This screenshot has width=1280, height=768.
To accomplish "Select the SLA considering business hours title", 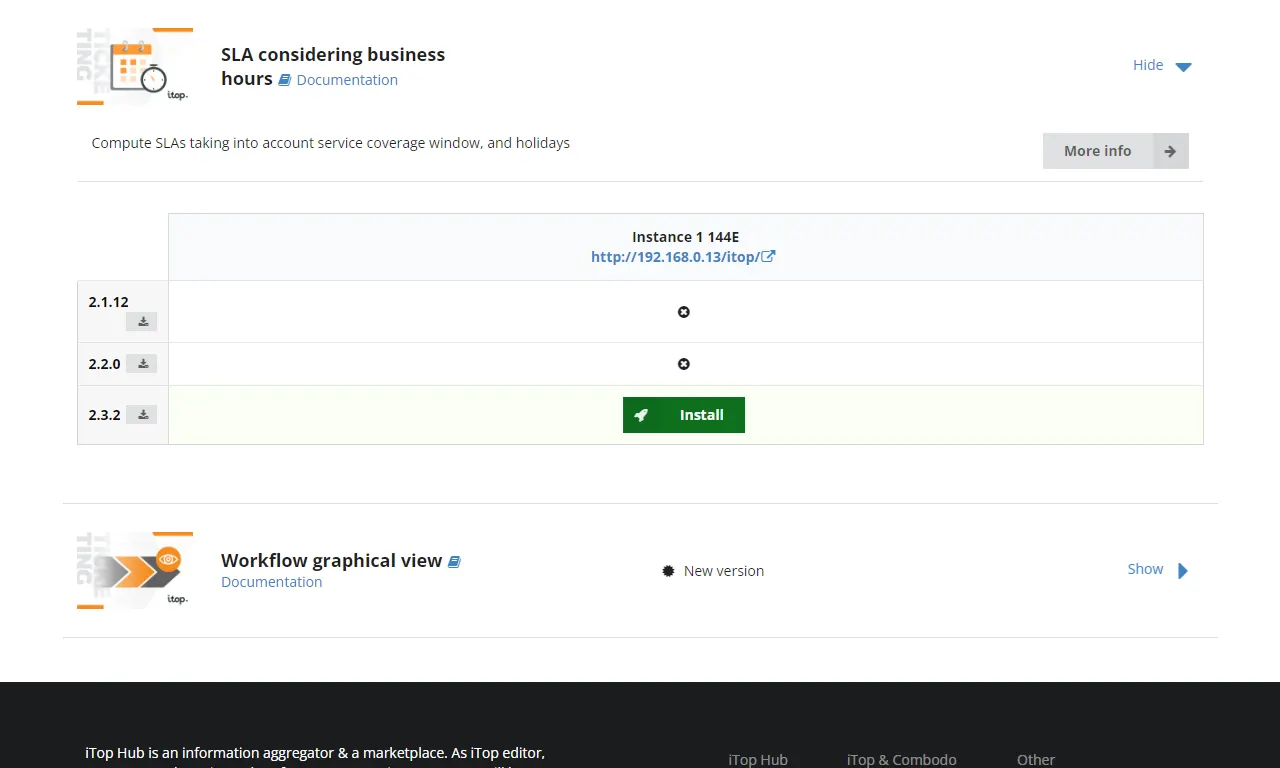I will [333, 66].
